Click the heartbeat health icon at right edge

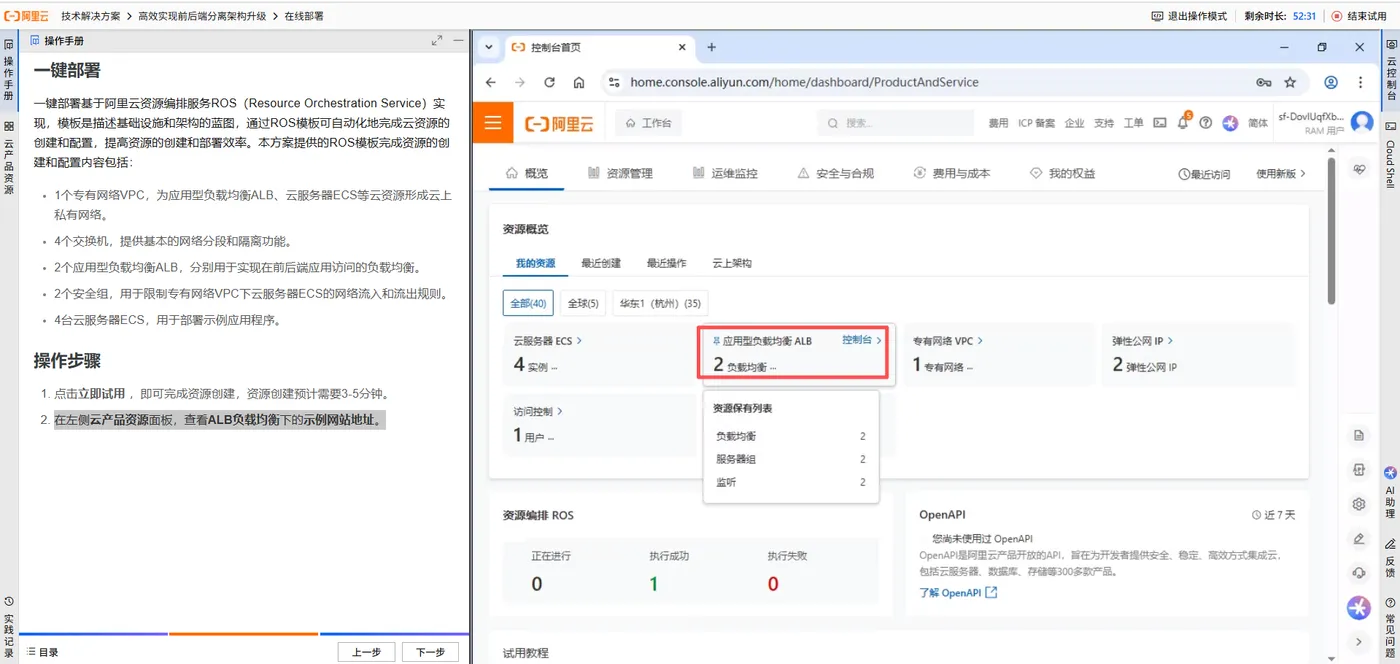[1359, 170]
